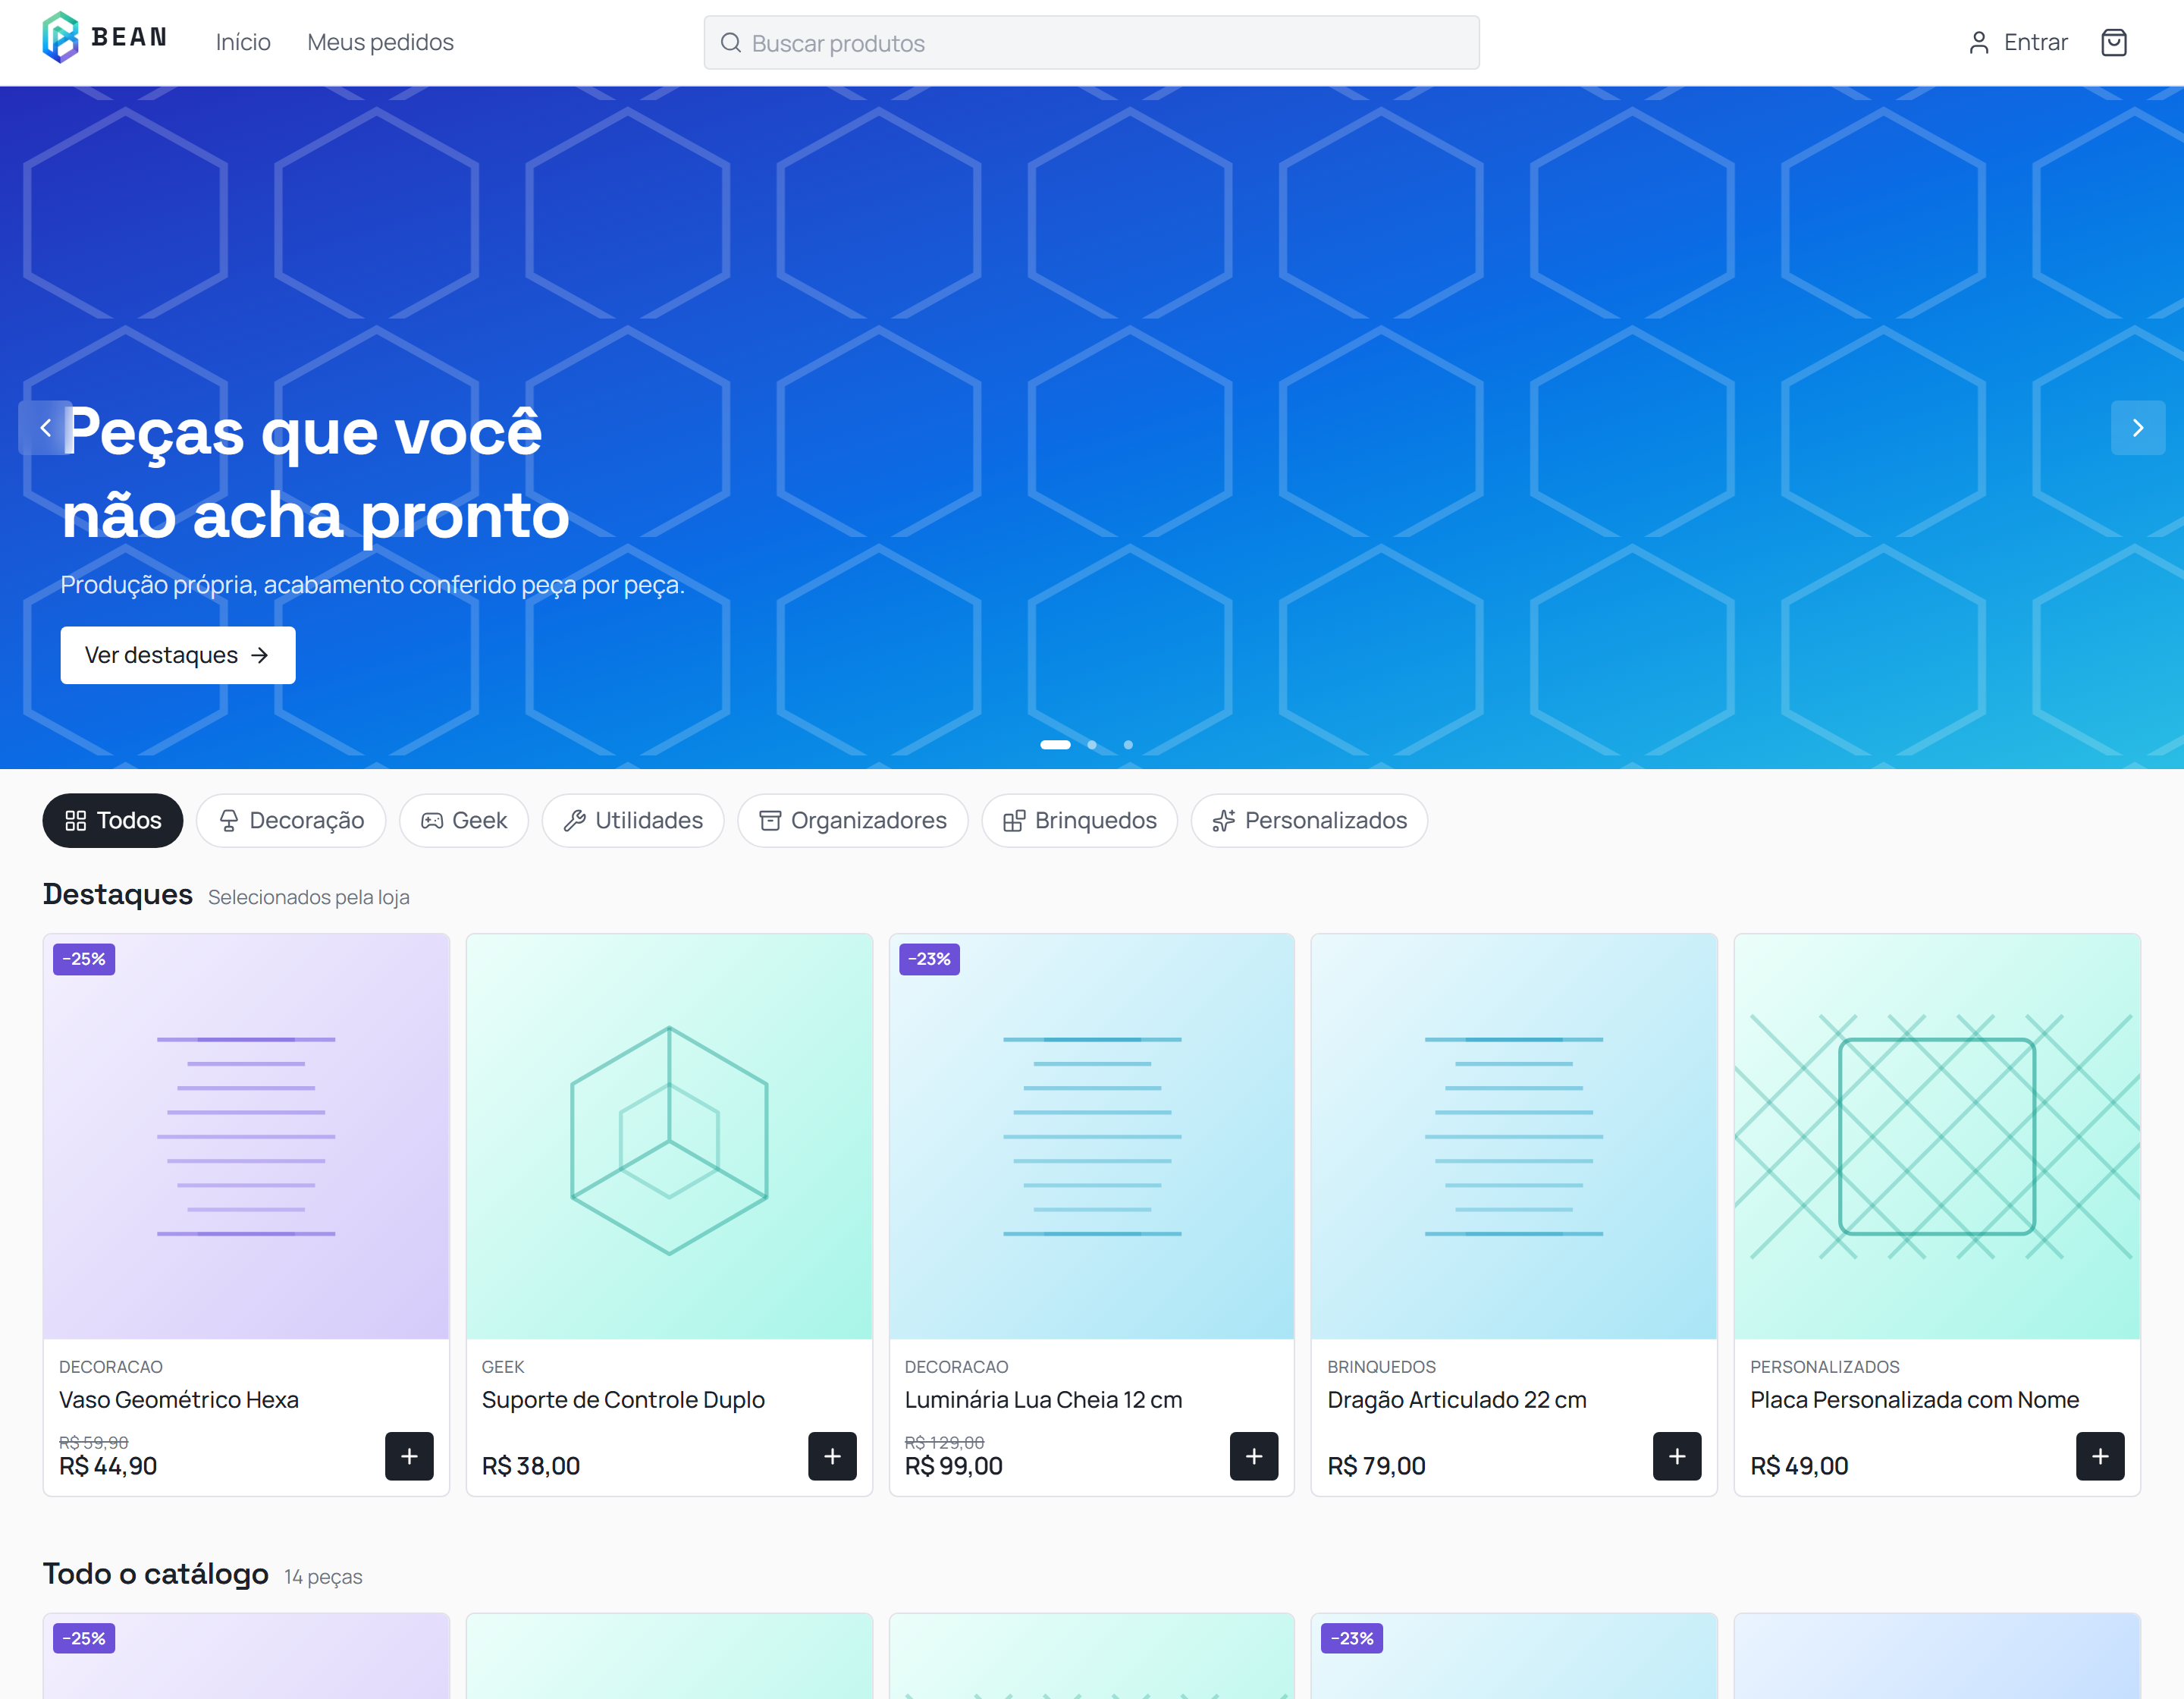
Task: Open Vaso Geométrico Hexa product image
Action: click(246, 1137)
